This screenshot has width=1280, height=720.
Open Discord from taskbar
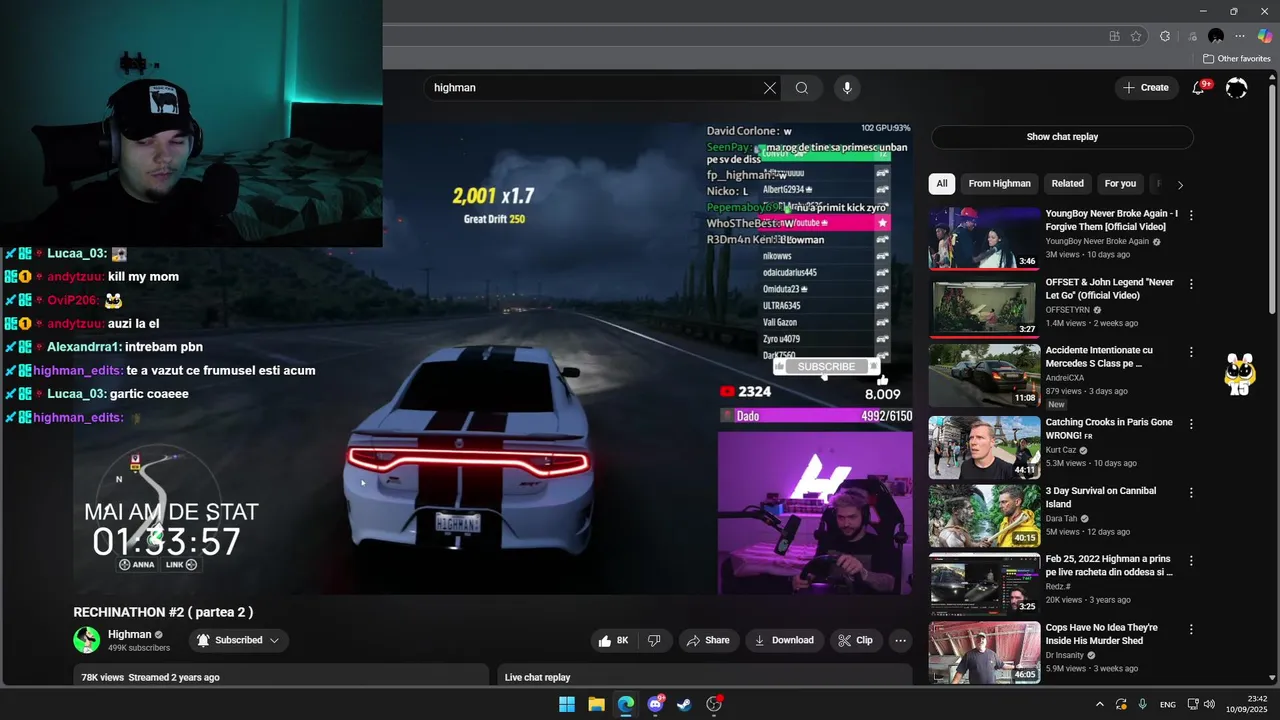(655, 704)
